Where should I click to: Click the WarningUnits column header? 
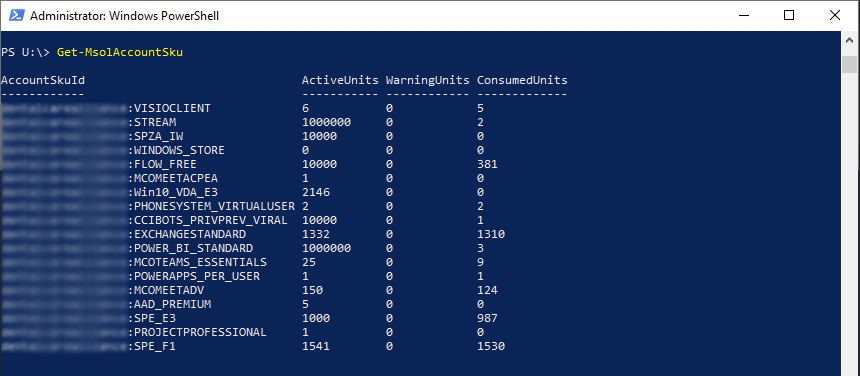pyautogui.click(x=428, y=81)
